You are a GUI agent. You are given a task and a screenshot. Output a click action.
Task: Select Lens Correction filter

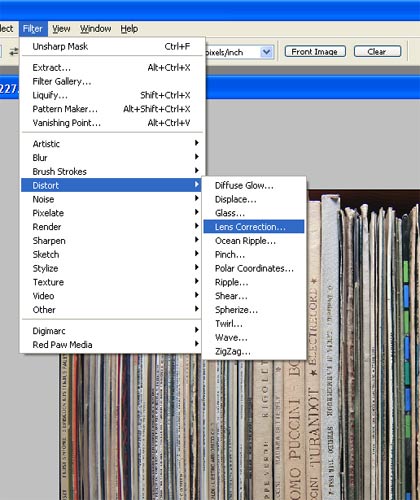point(254,227)
